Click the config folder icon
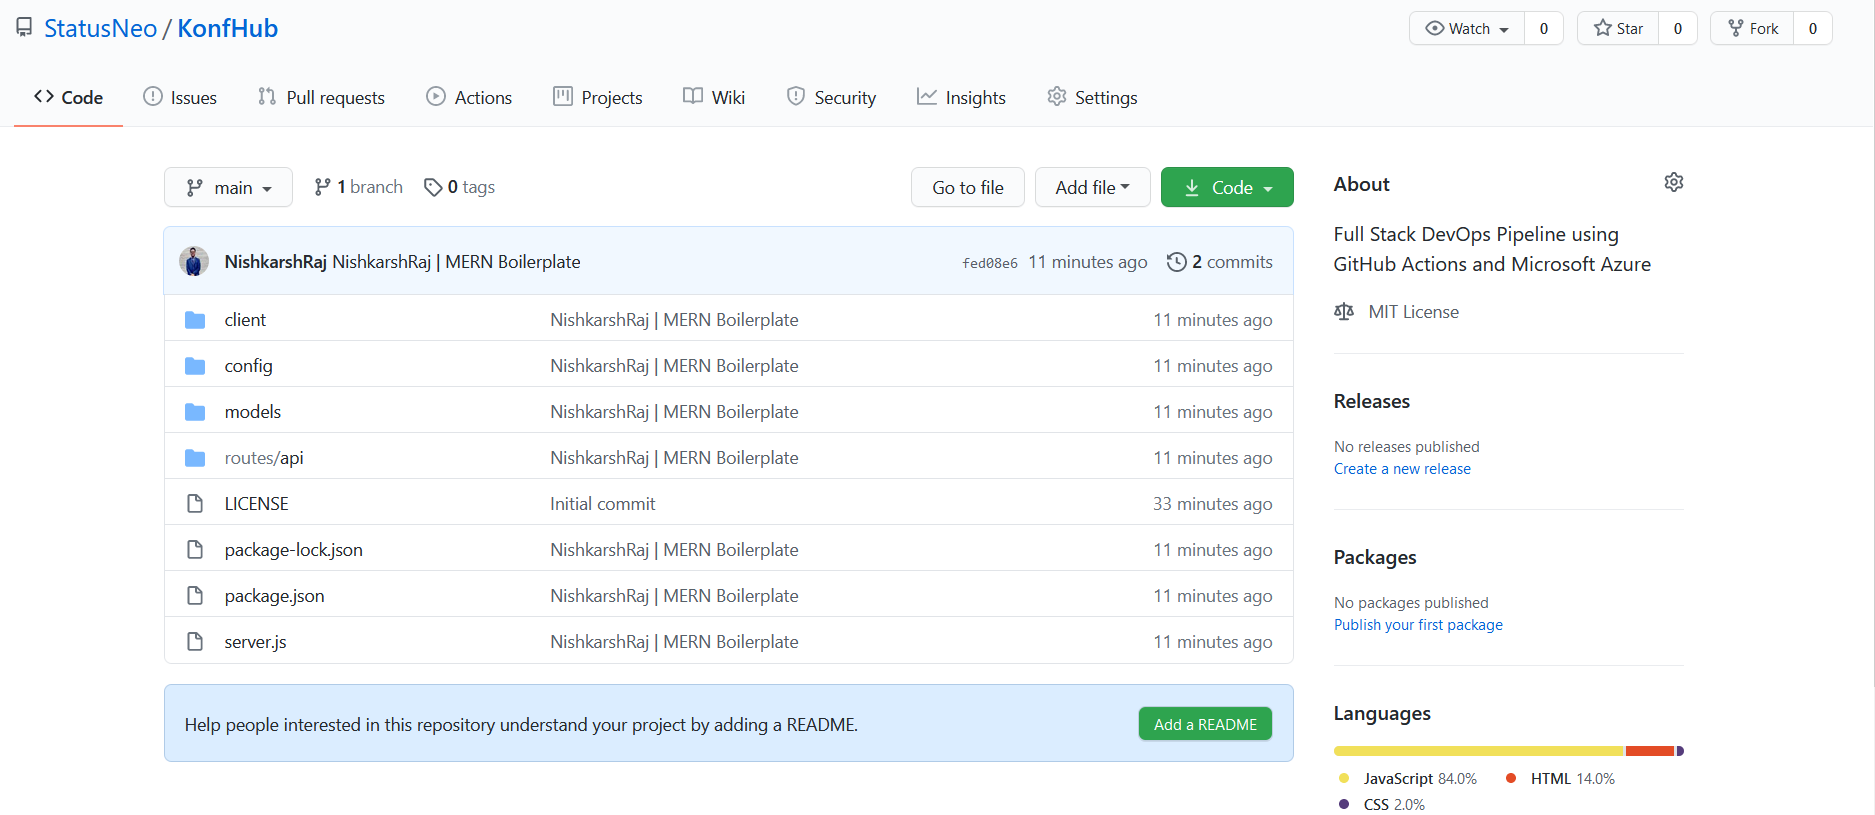Viewport: 1875px width, 815px height. point(195,366)
